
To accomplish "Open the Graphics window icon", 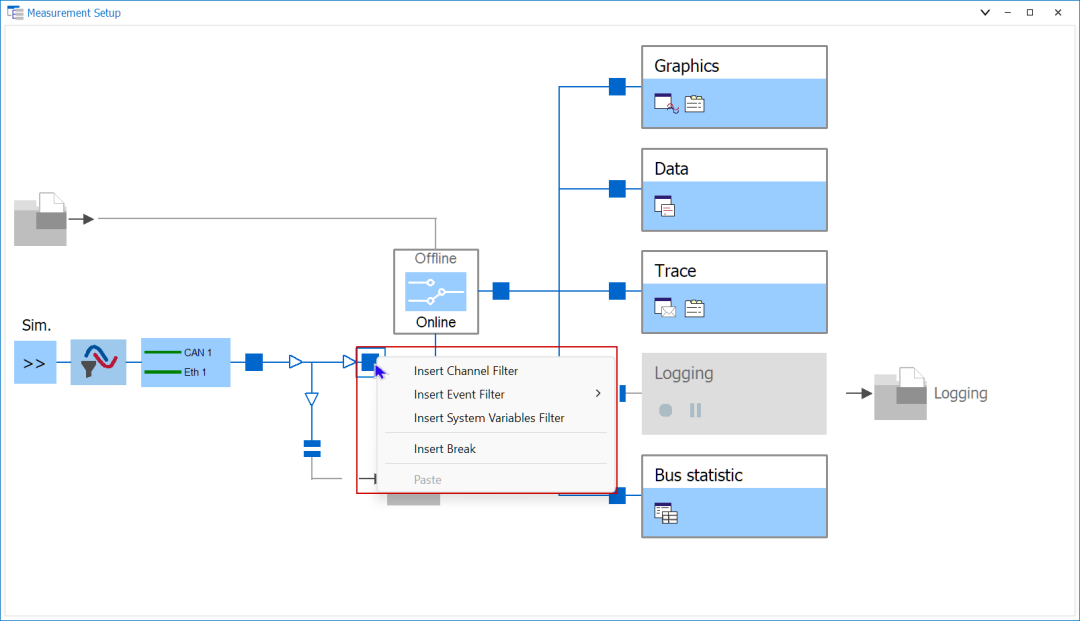I will tap(666, 103).
